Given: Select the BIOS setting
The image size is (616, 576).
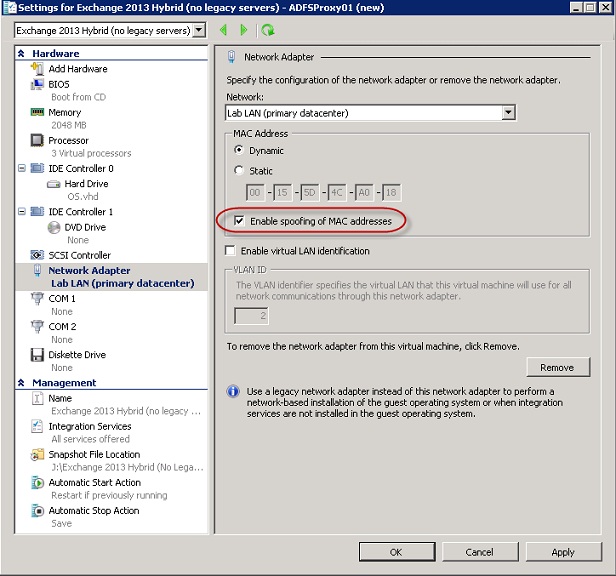Looking at the screenshot, I should pyautogui.click(x=59, y=84).
